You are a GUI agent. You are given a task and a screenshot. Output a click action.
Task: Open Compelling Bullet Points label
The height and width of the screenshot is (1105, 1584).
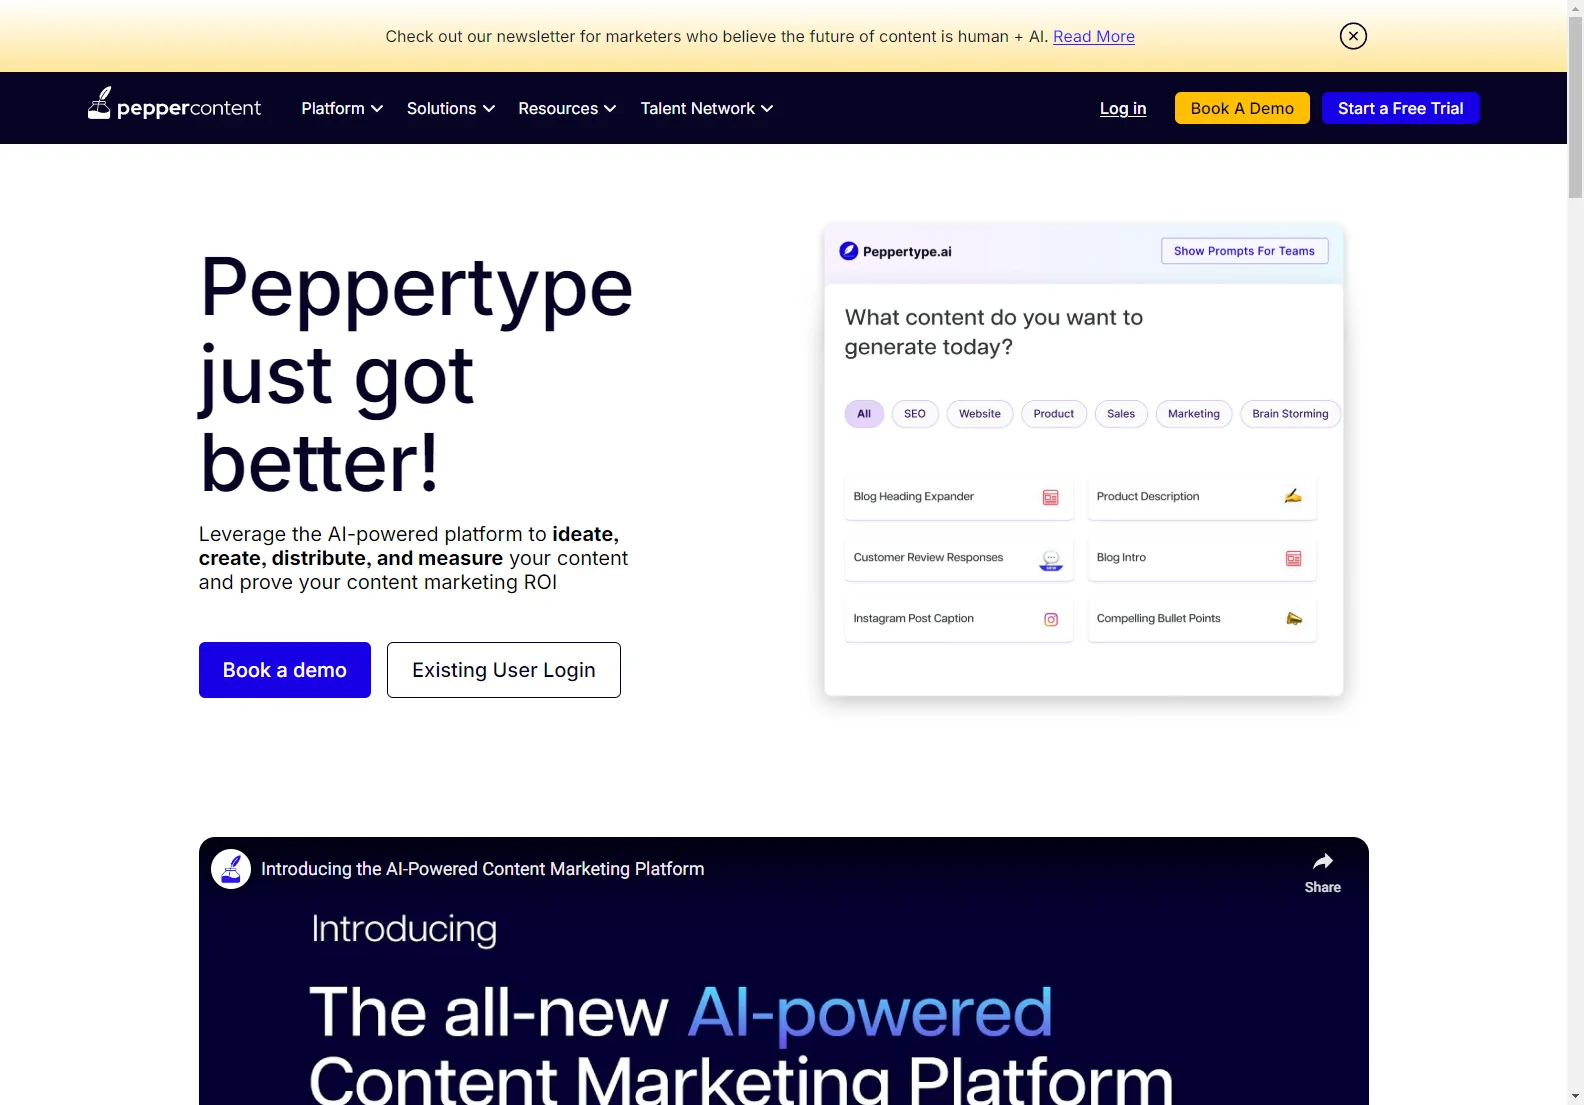(x=1158, y=619)
